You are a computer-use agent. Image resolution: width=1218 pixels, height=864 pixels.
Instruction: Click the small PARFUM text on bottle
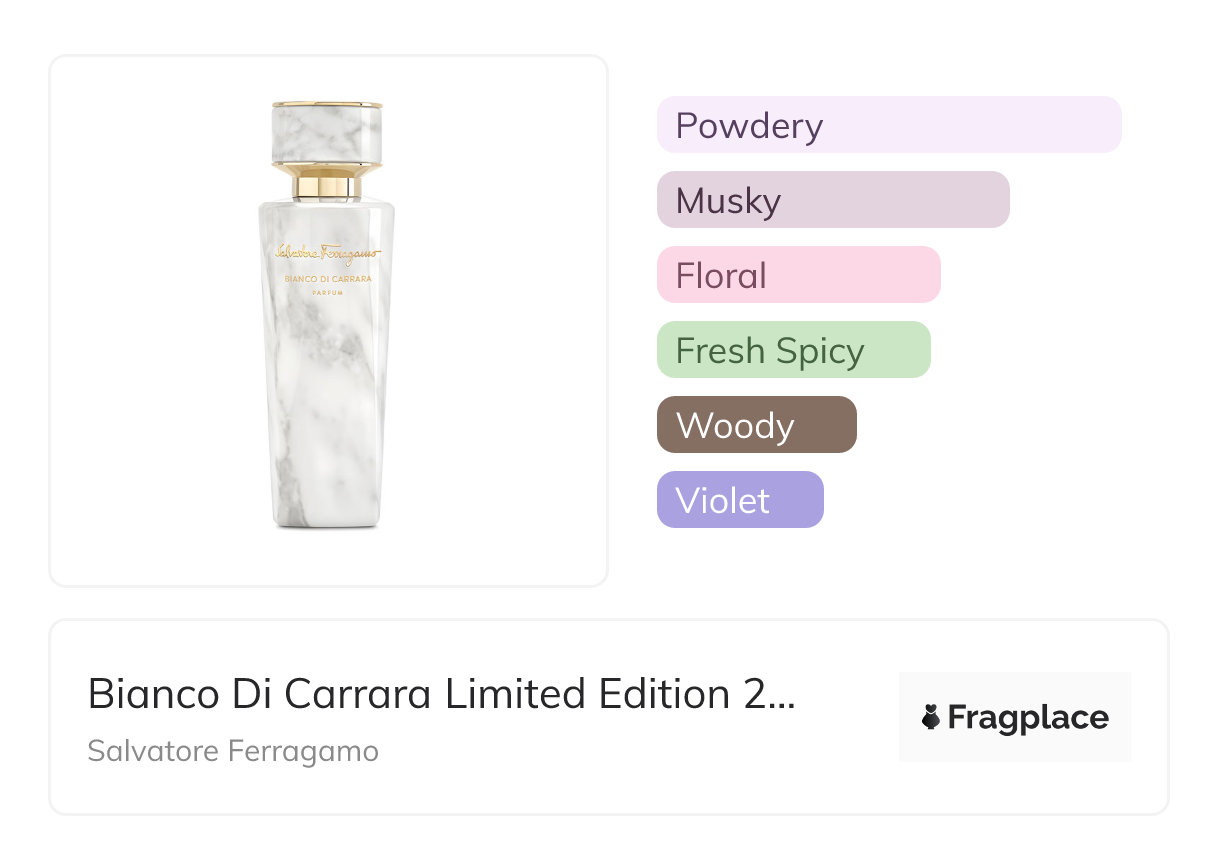pyautogui.click(x=328, y=292)
